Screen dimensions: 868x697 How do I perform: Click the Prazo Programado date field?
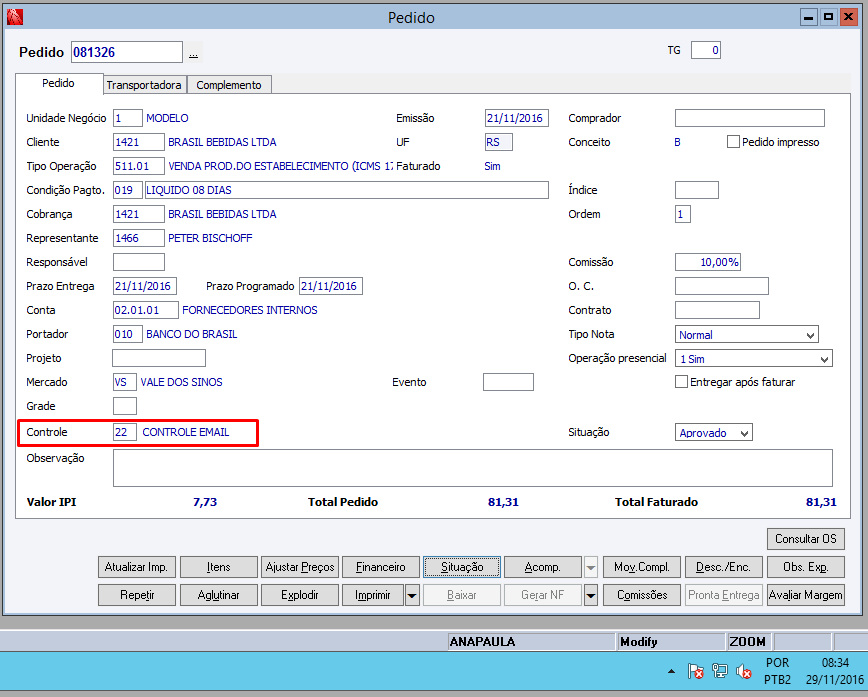331,286
